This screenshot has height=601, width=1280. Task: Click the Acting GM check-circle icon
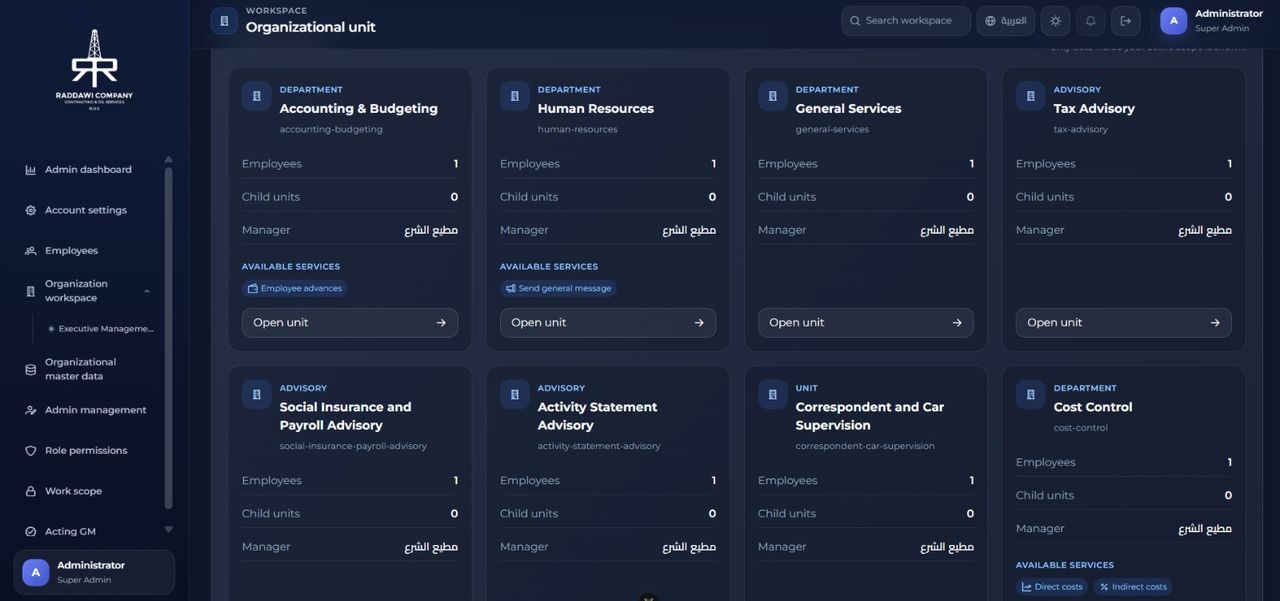(x=30, y=532)
